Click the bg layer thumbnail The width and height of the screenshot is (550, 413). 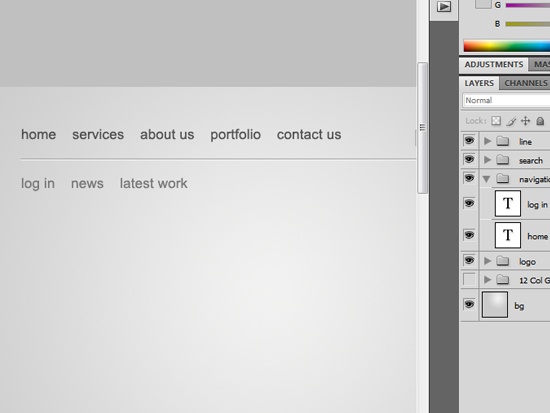pyautogui.click(x=495, y=305)
